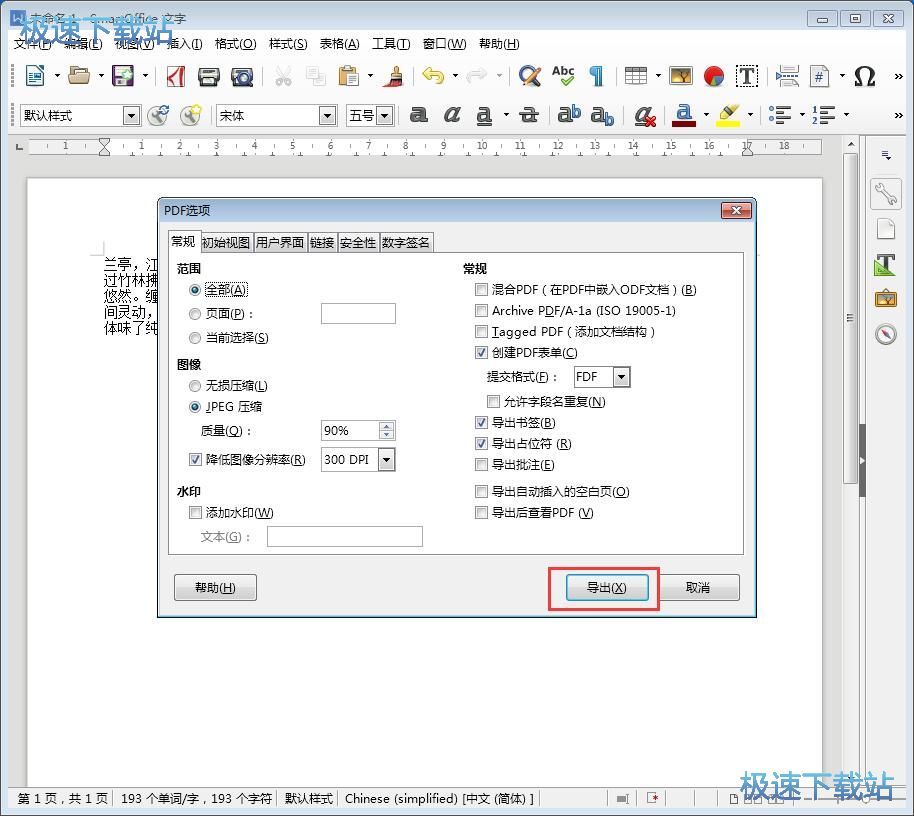Select the 页面(P) range radio button
914x816 pixels.
tap(194, 313)
